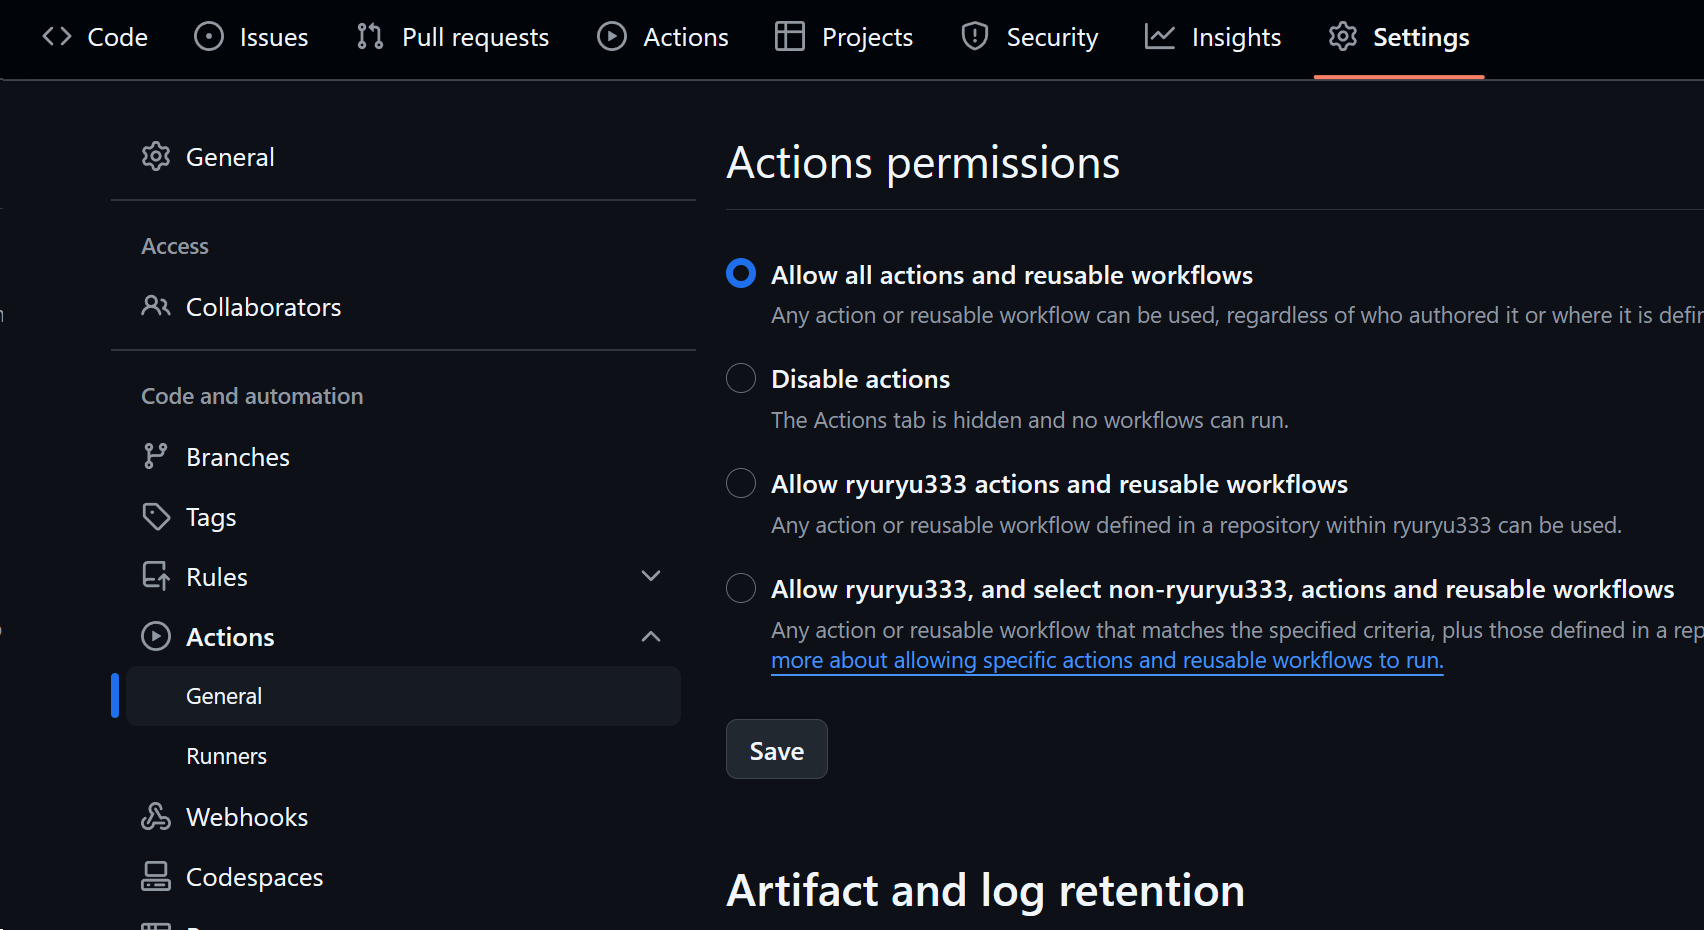Select Allow ryuryu333 and select non-ryuryu333 actions
1704x930 pixels.
tap(741, 588)
